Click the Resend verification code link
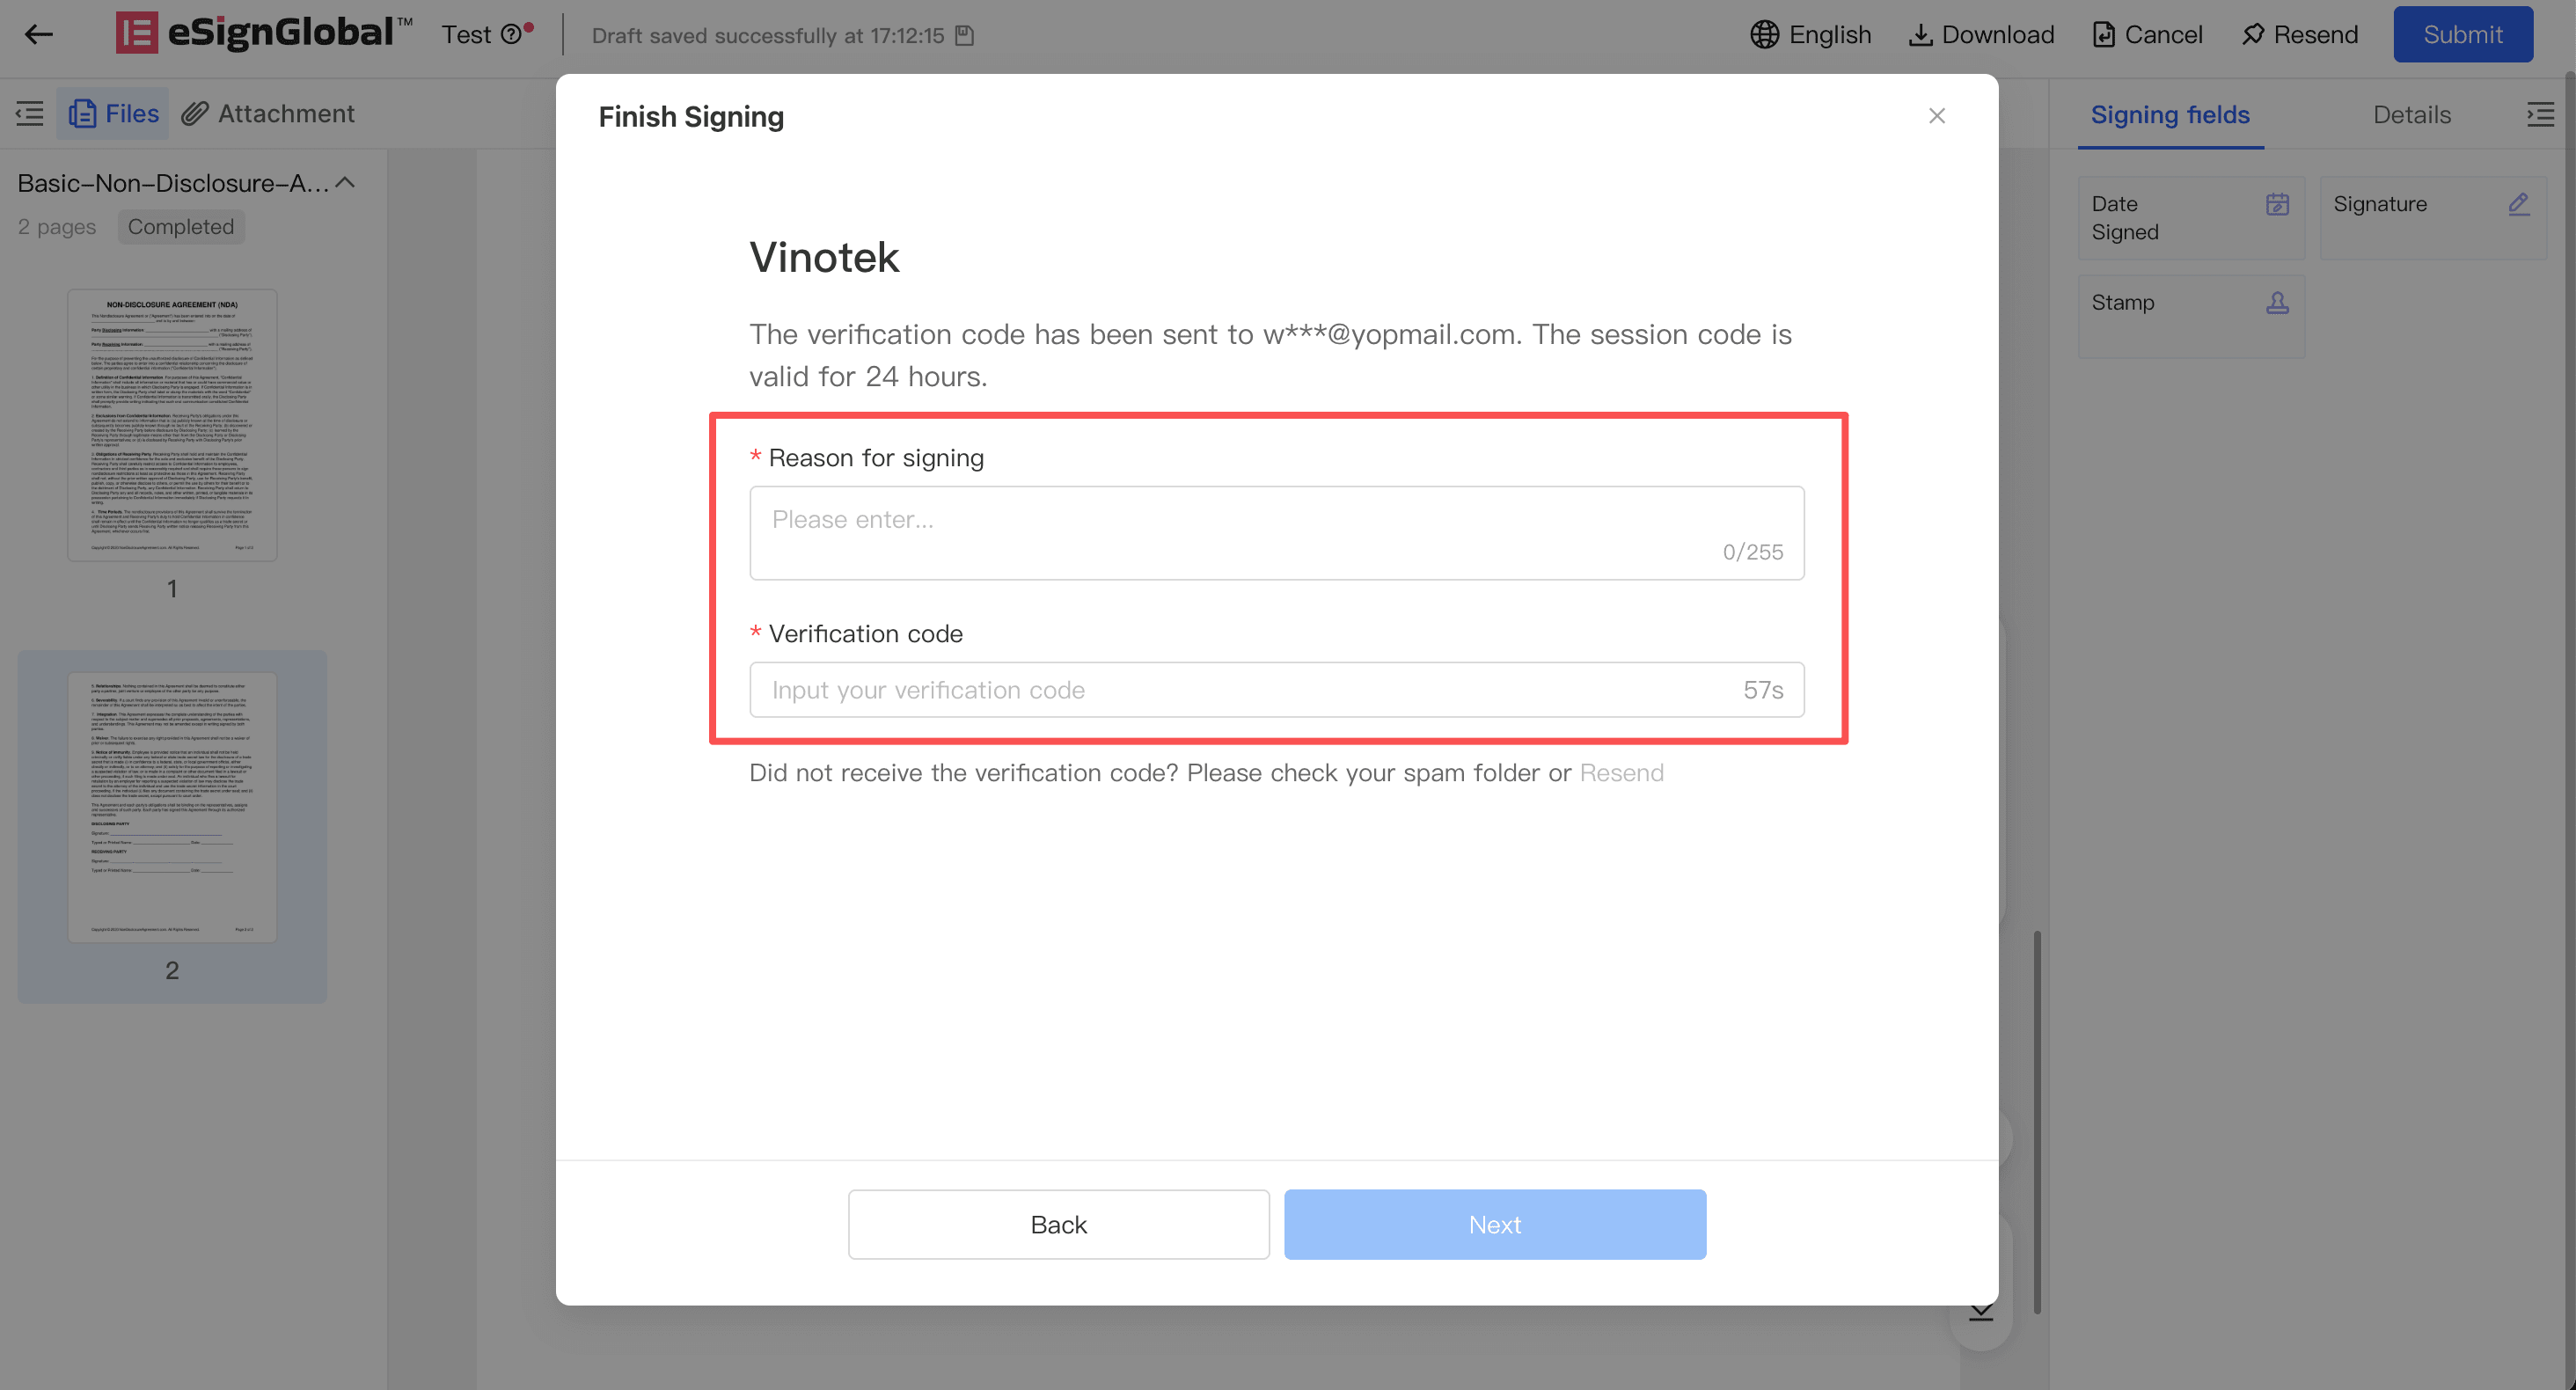 click(x=1621, y=772)
